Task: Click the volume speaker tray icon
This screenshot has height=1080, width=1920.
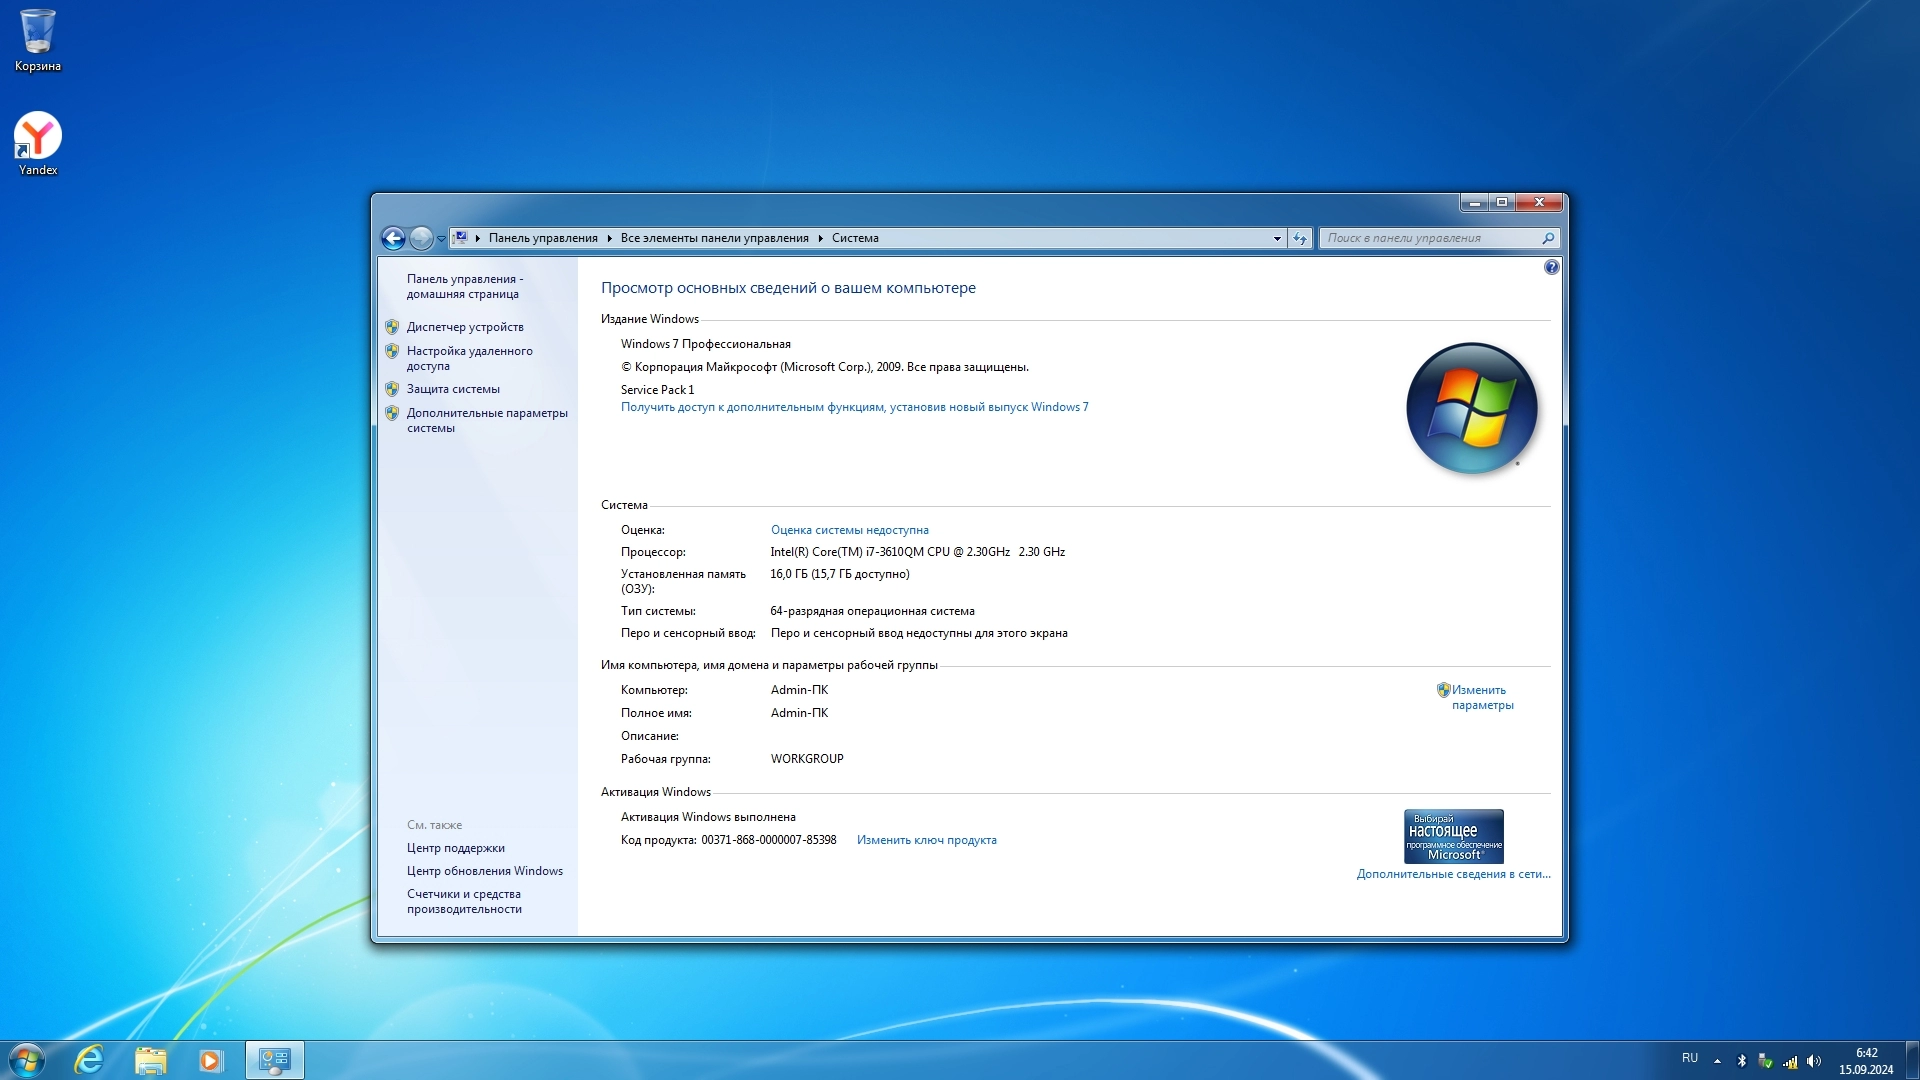Action: pos(1814,1061)
